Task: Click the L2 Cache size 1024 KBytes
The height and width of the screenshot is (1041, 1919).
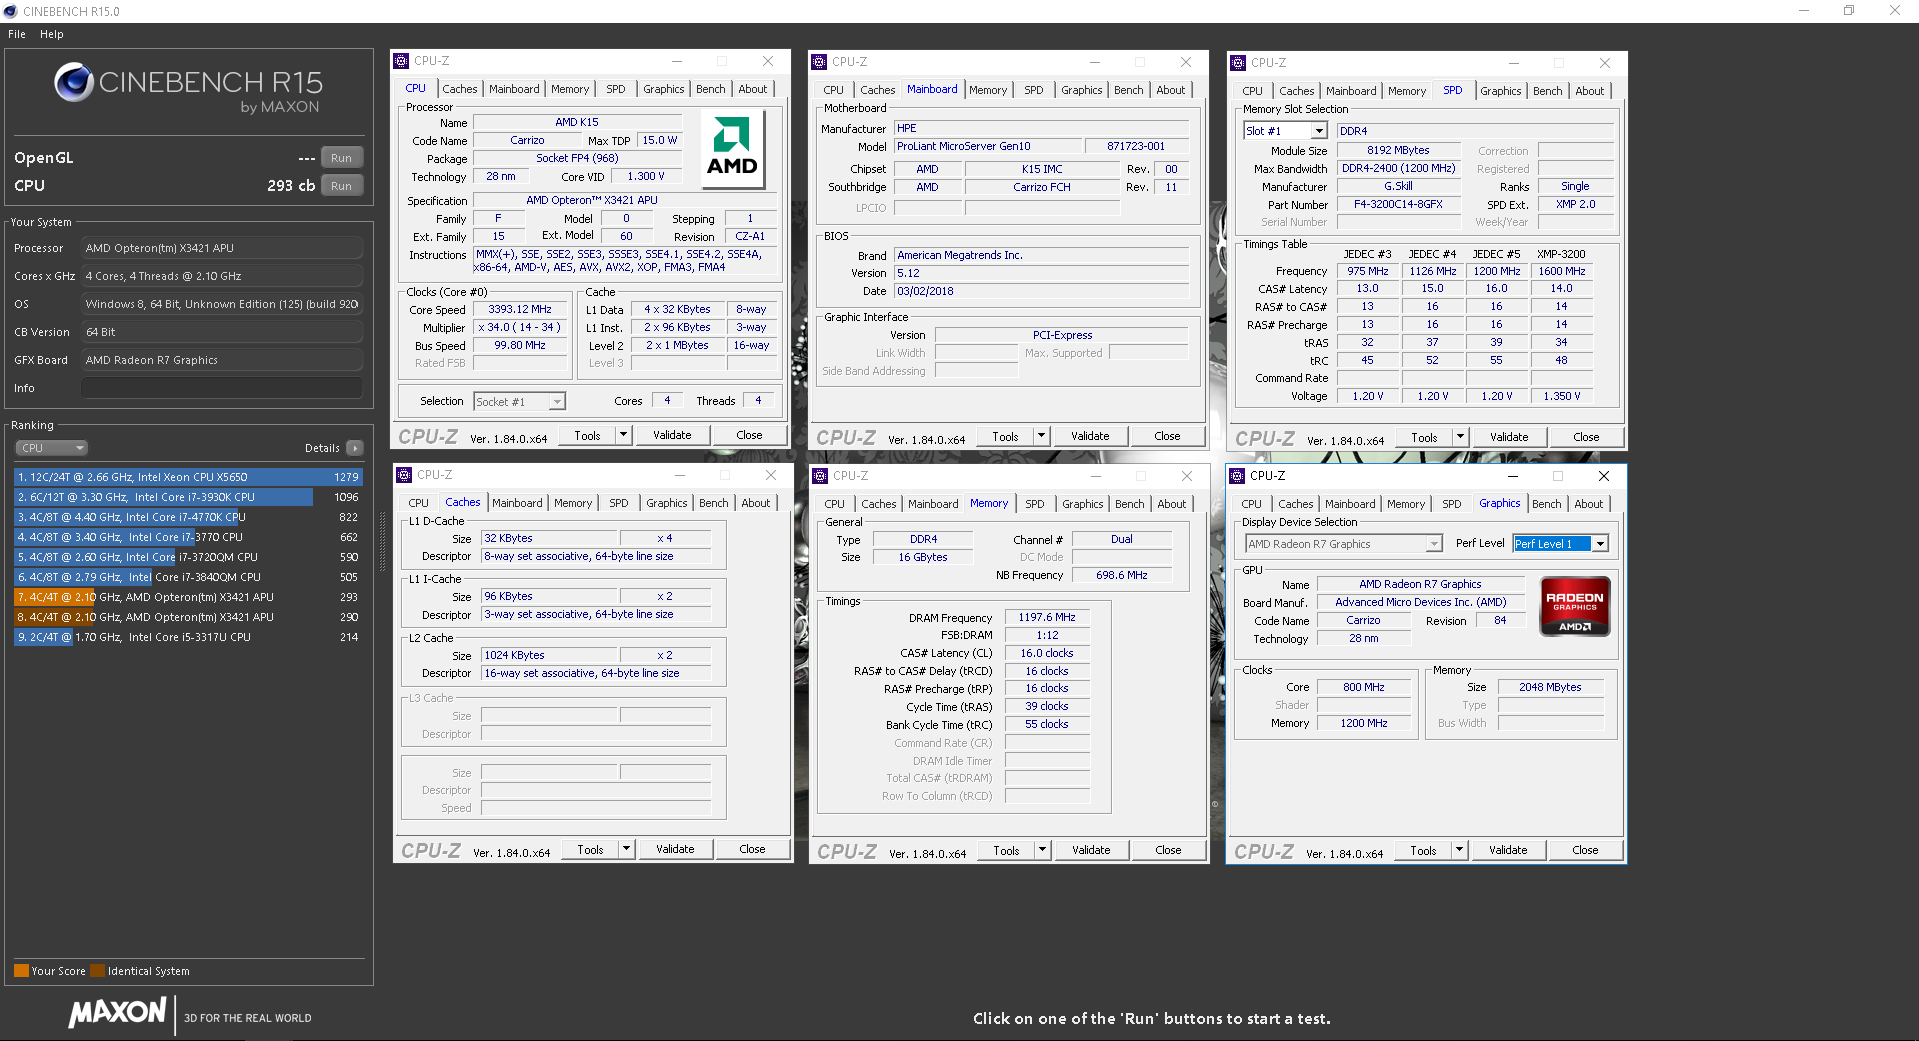Action: [550, 655]
